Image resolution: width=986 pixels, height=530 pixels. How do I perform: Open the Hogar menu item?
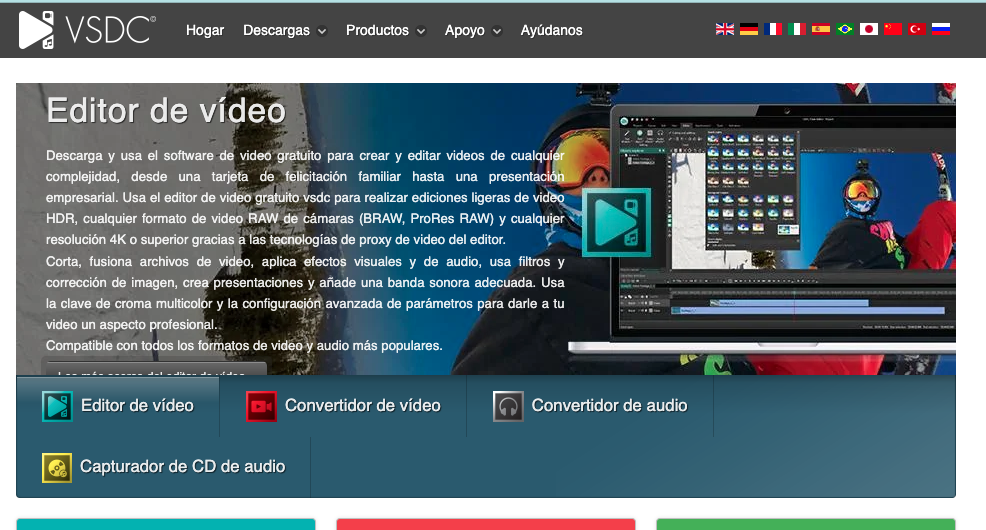point(205,30)
